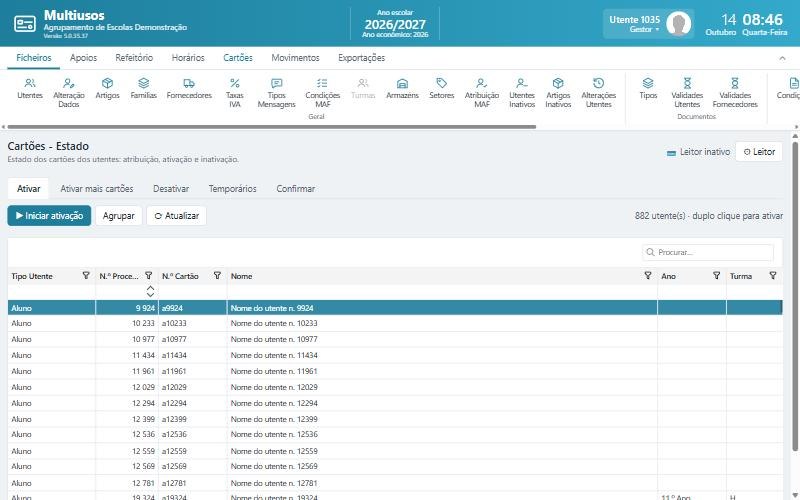This screenshot has width=800, height=500.
Task: Open filter for Turma column
Action: pos(773,276)
